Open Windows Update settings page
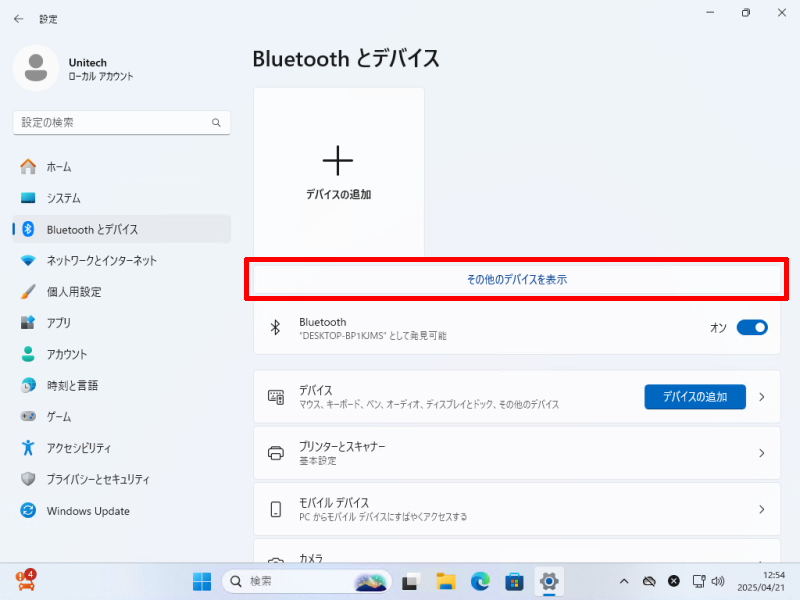This screenshot has height=600, width=800. pos(121,510)
